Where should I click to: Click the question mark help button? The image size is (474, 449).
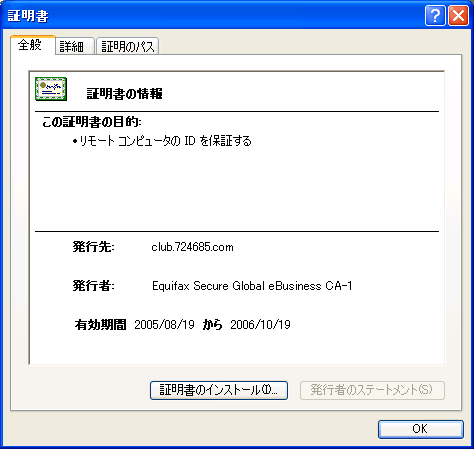(435, 16)
